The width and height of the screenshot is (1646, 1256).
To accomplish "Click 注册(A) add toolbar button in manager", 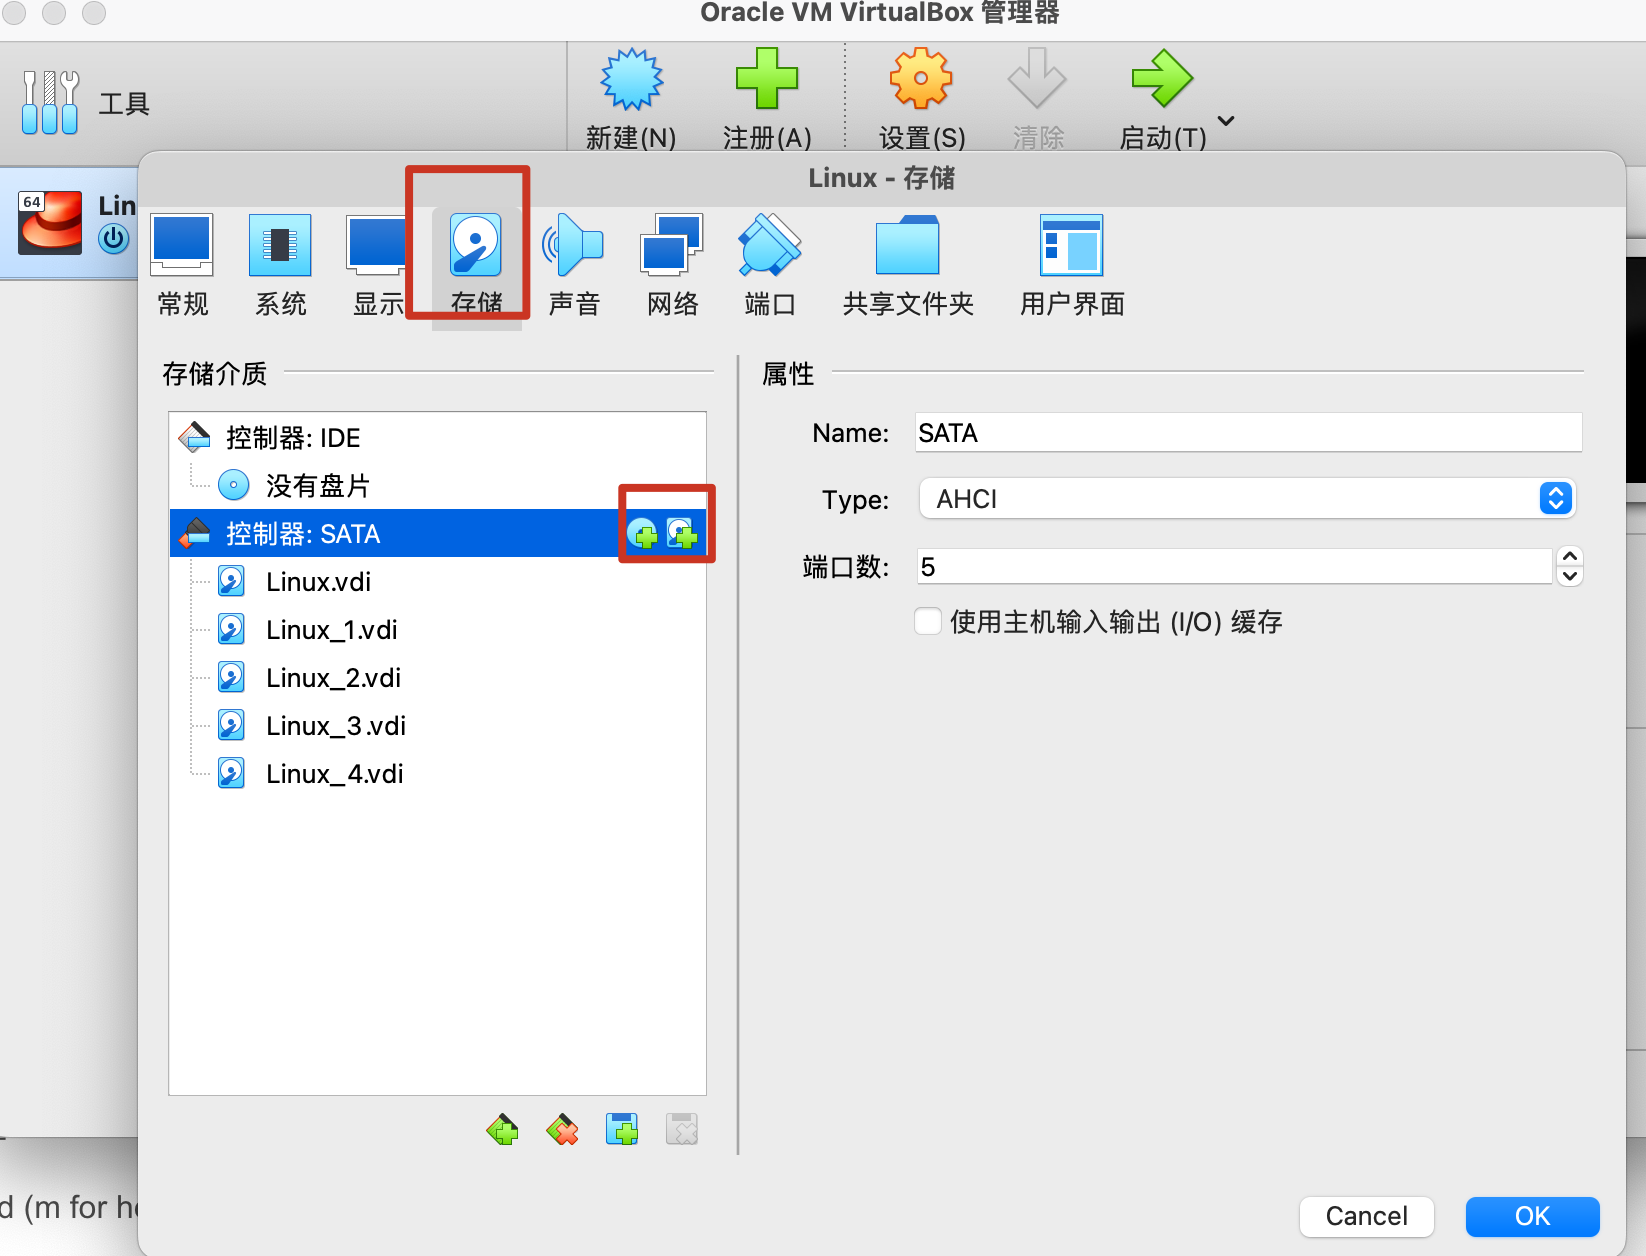I will 767,99.
